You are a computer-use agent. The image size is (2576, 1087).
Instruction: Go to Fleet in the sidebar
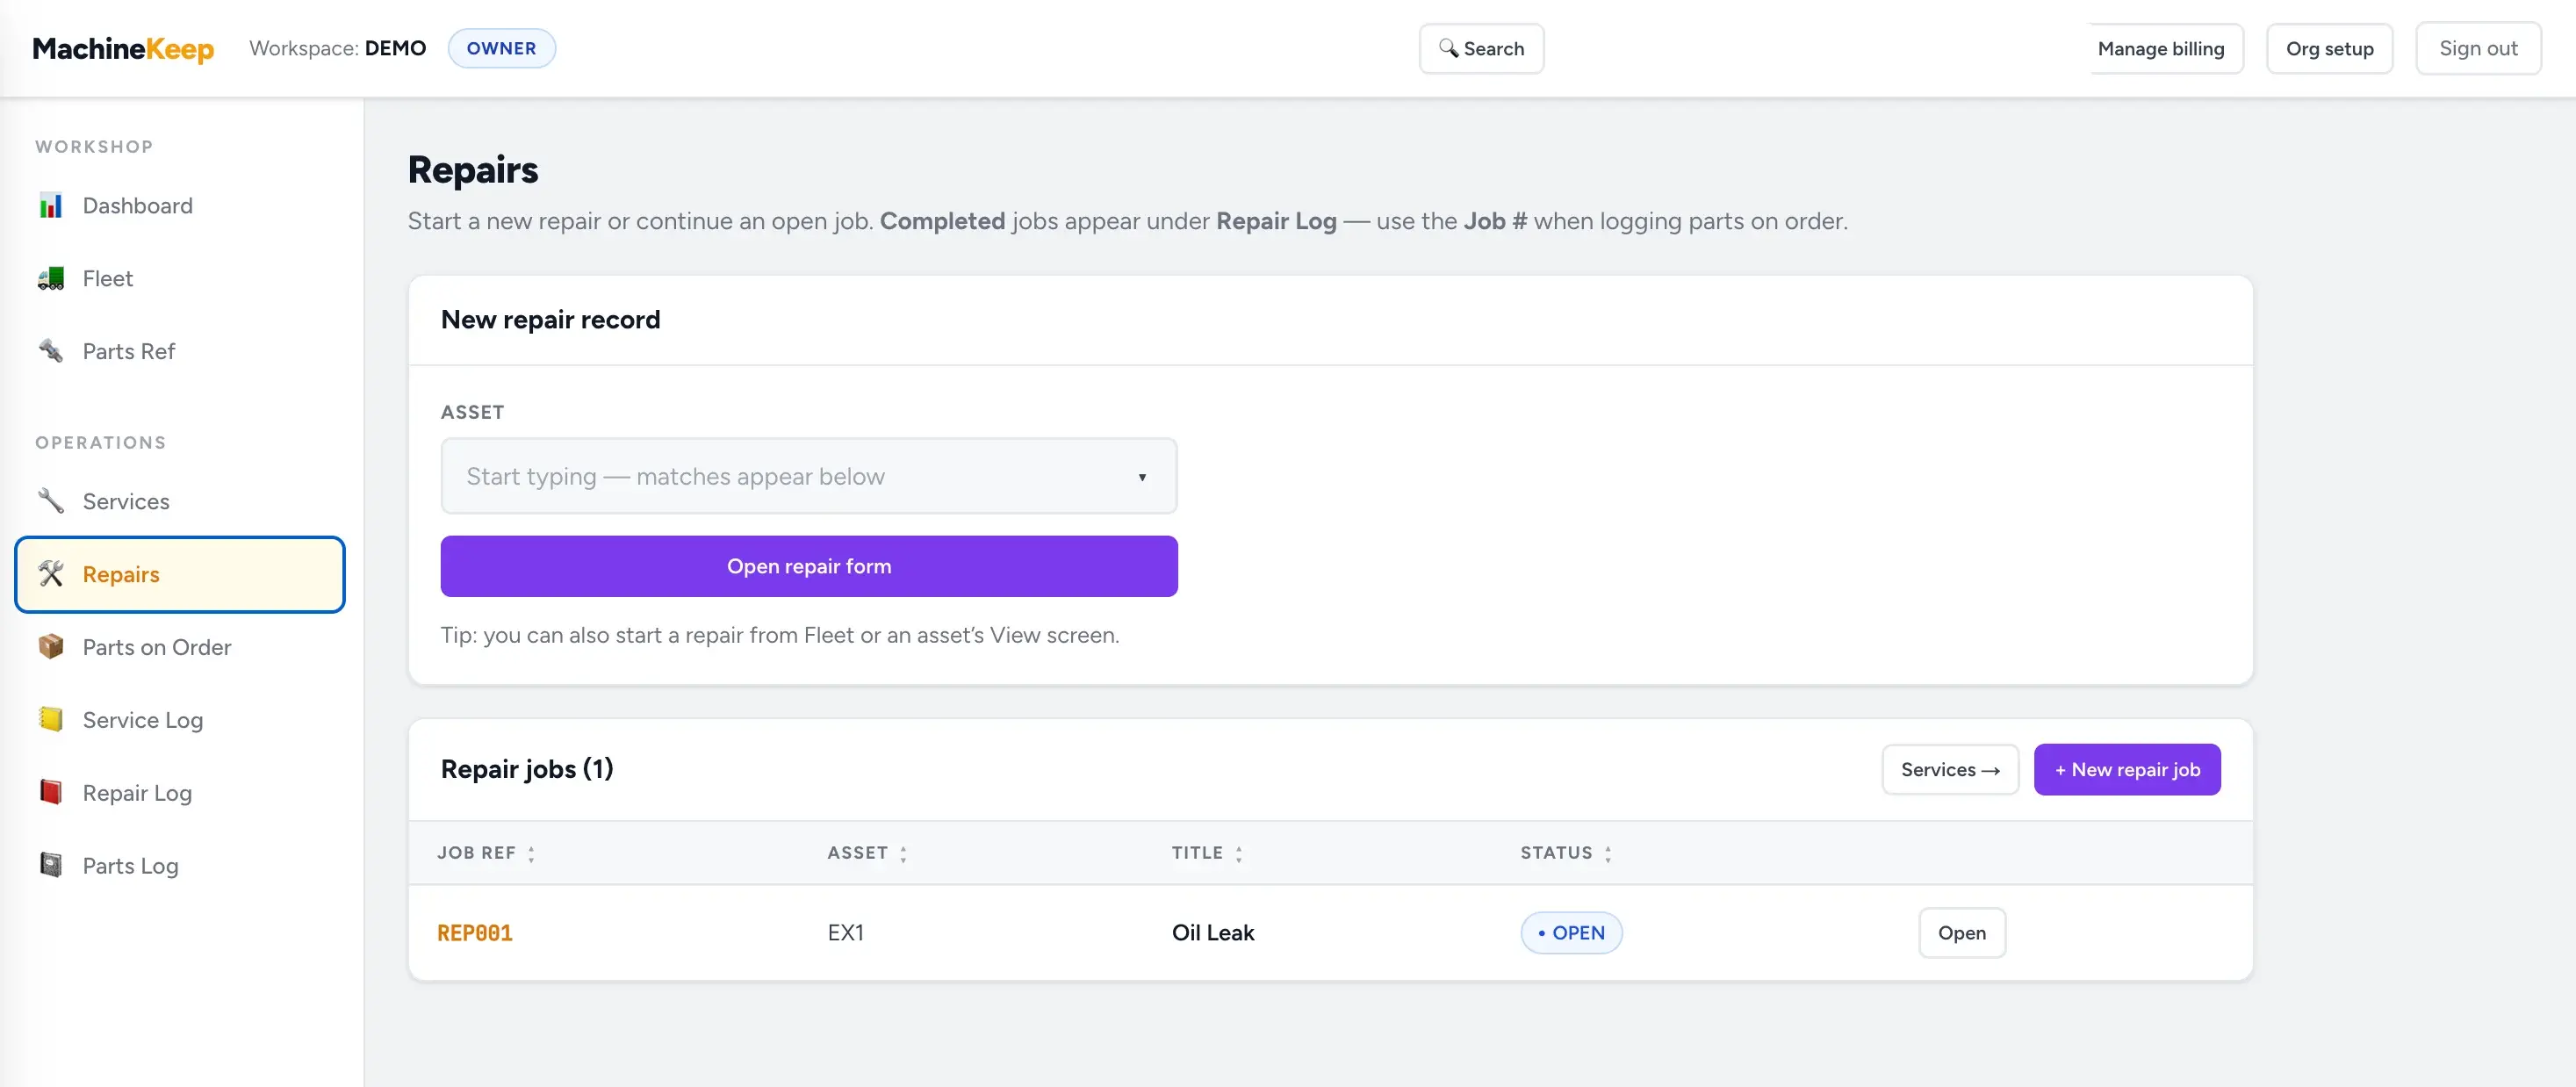[180, 279]
